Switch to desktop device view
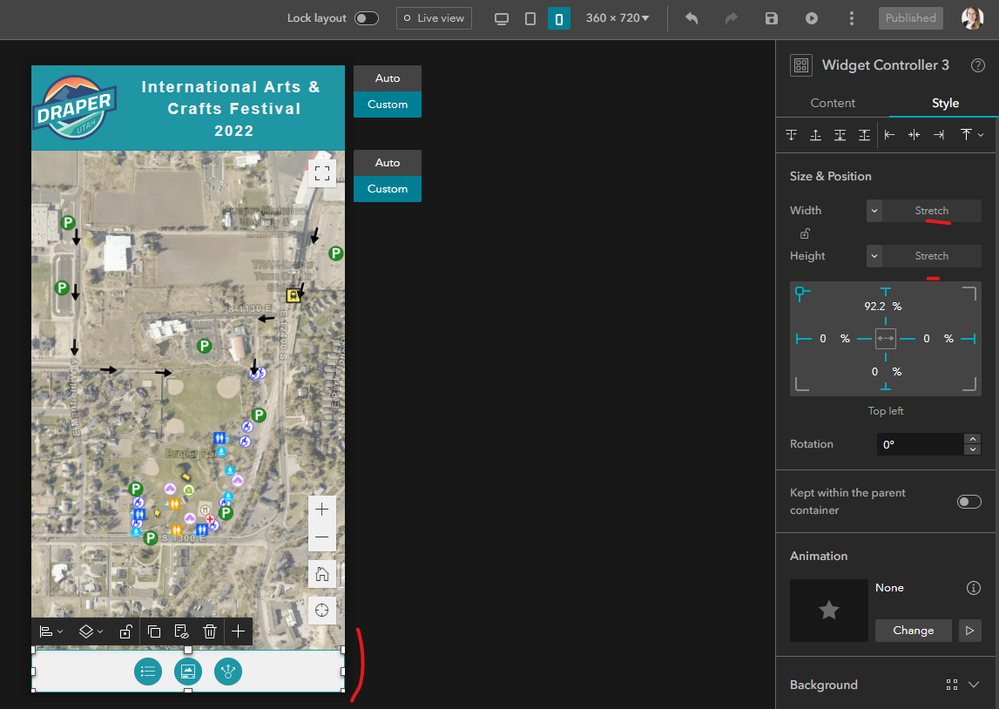 pos(501,18)
